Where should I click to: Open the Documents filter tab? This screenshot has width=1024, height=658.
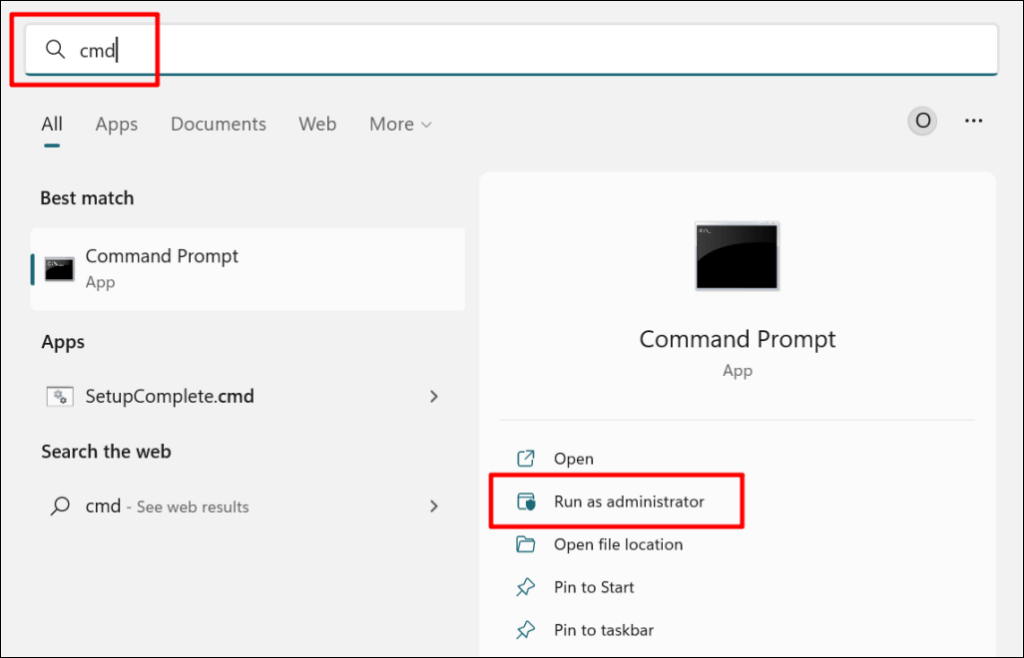[218, 124]
